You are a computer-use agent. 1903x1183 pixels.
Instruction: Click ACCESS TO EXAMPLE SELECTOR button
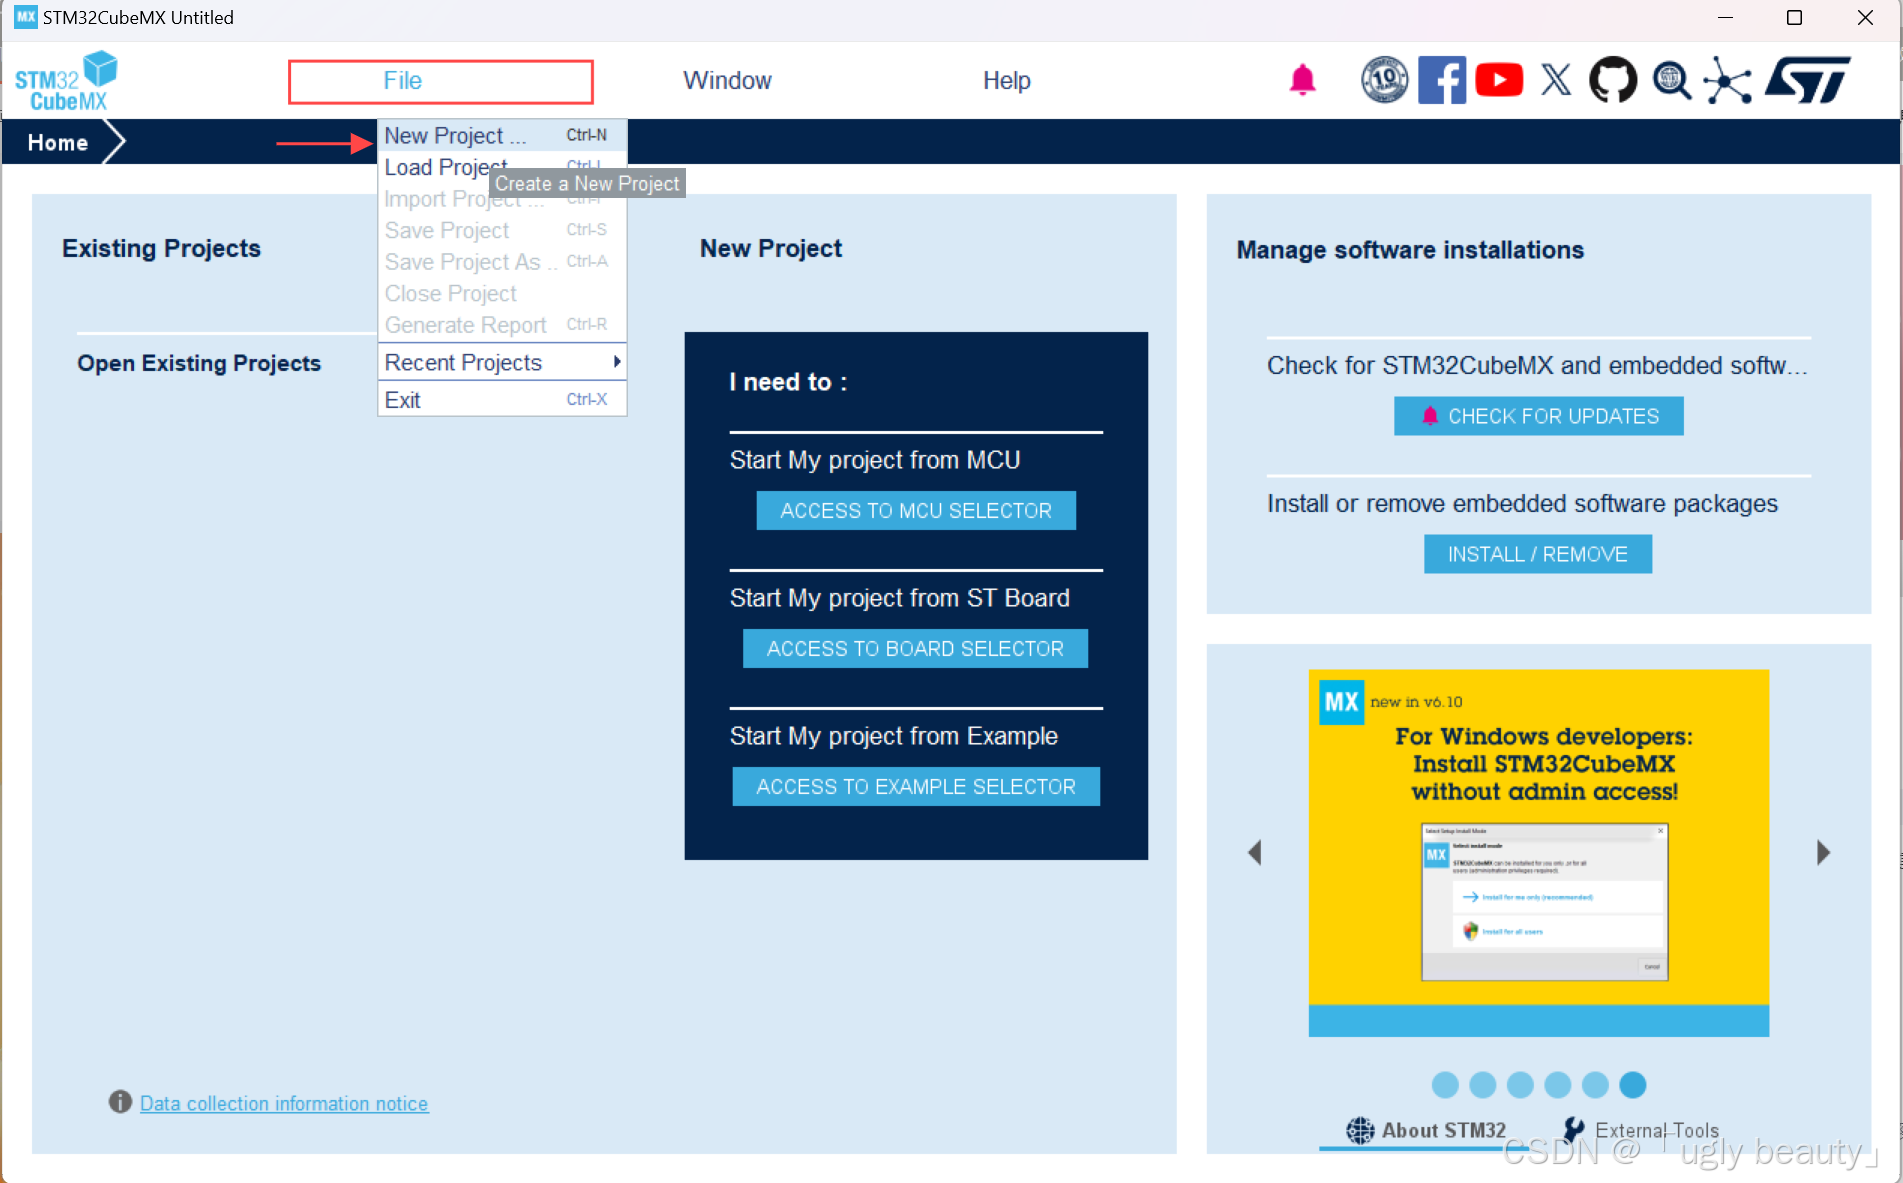coord(916,787)
